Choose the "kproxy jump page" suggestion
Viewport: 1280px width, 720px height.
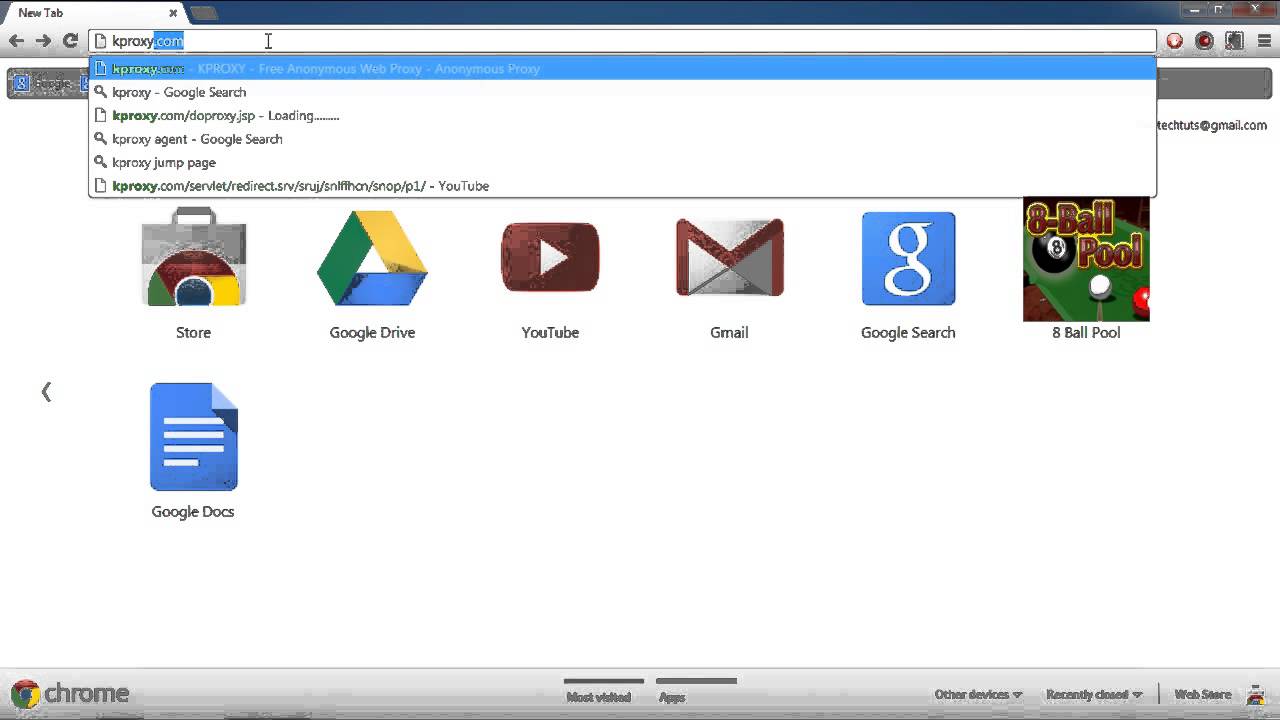pos(622,162)
